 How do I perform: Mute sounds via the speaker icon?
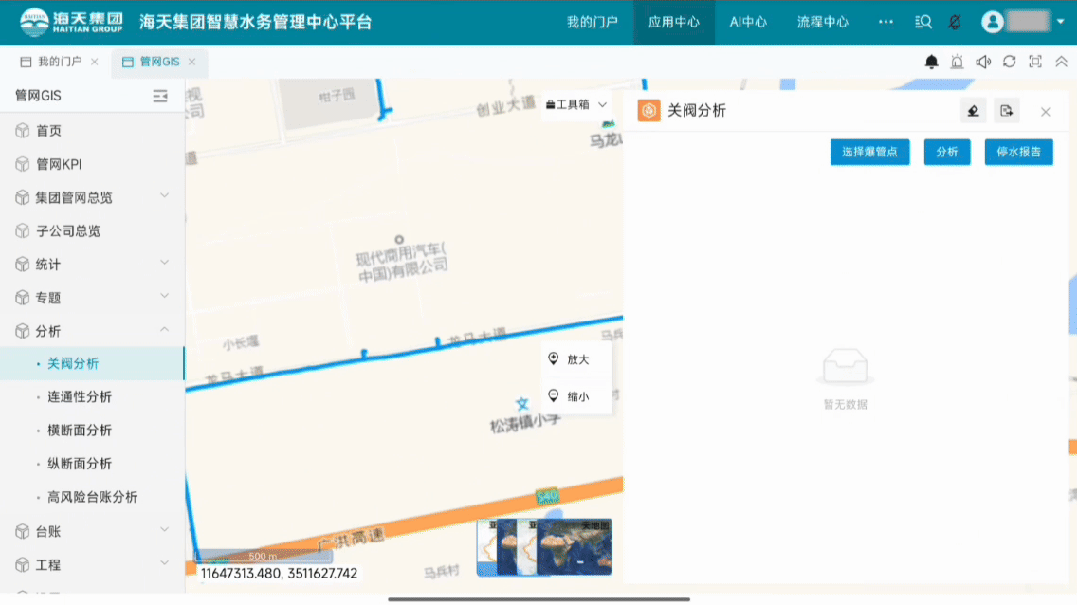(x=983, y=61)
